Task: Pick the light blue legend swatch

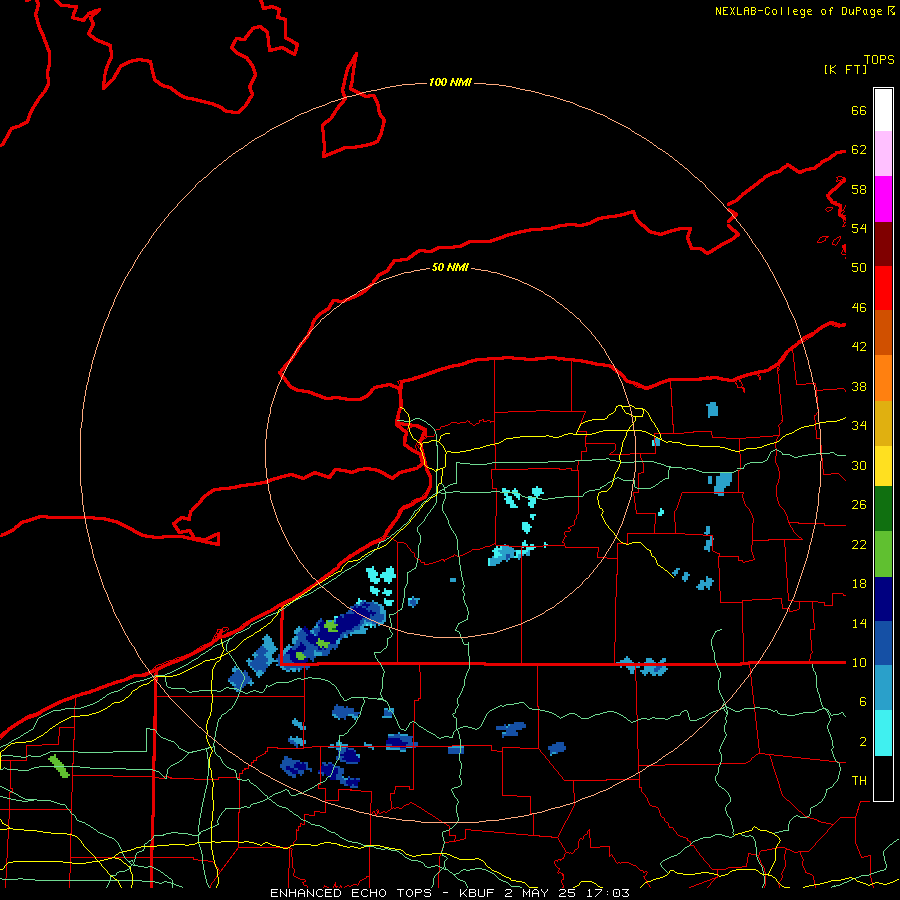Action: tap(883, 688)
